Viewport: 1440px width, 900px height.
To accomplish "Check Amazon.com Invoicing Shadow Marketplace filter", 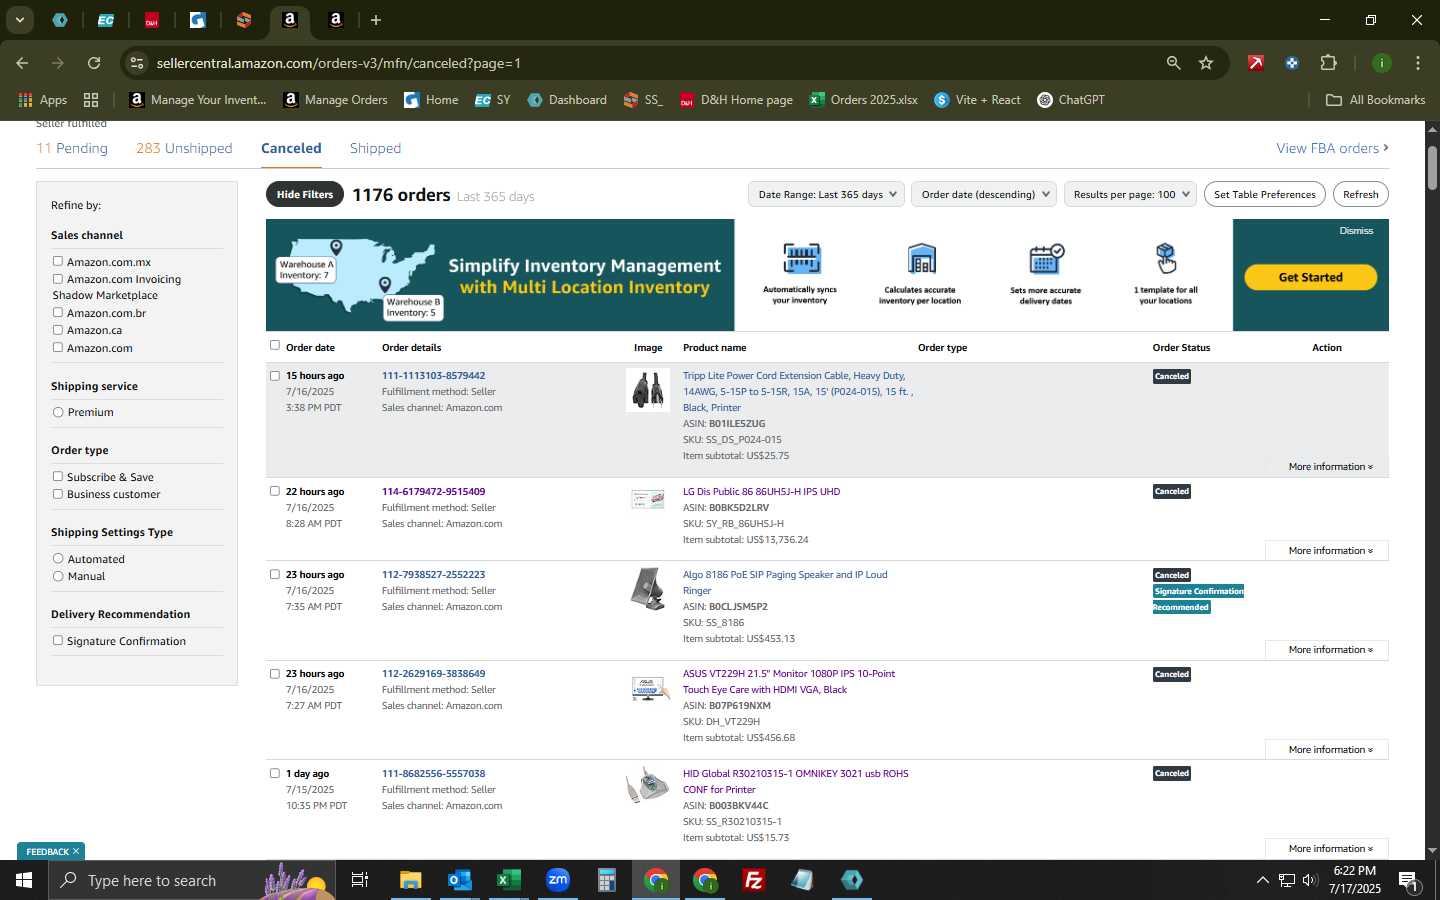I will [58, 279].
